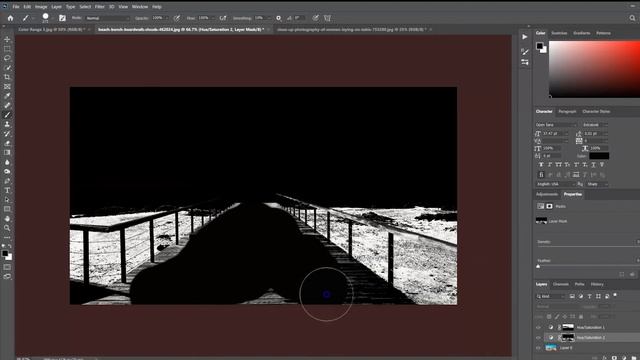Switch to Color Range 3.jpg document tab

(x=51, y=29)
